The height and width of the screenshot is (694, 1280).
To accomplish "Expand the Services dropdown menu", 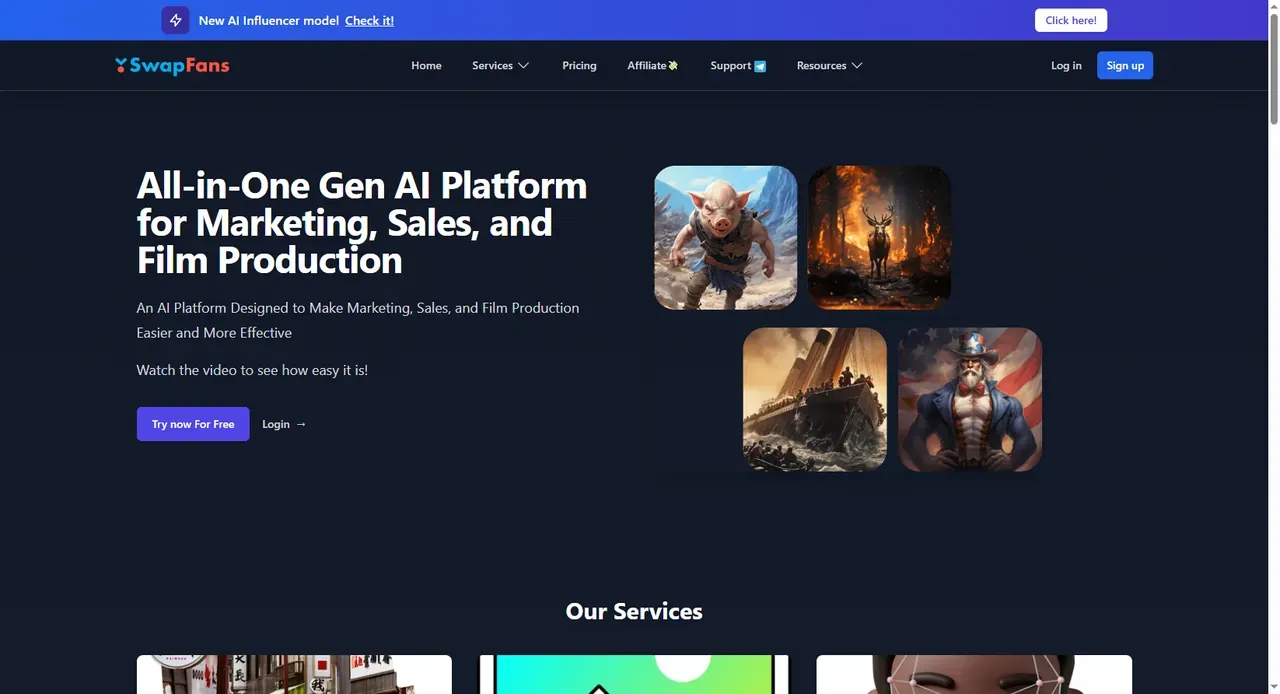I will pyautogui.click(x=501, y=66).
